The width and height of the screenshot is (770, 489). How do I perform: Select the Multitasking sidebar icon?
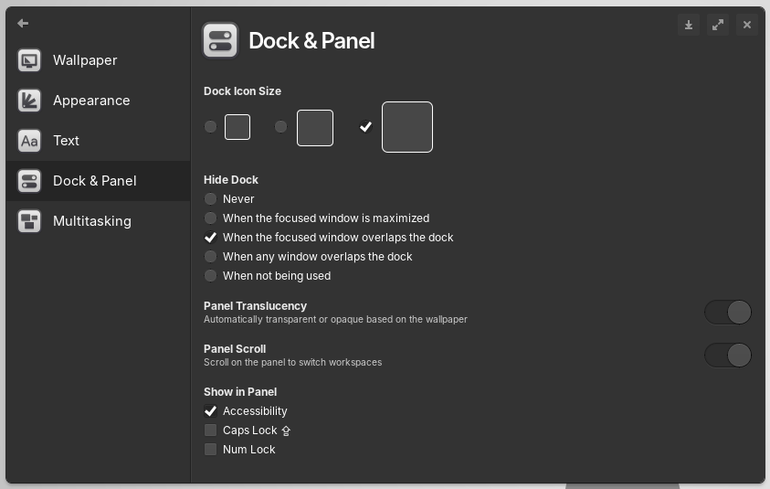coord(29,221)
